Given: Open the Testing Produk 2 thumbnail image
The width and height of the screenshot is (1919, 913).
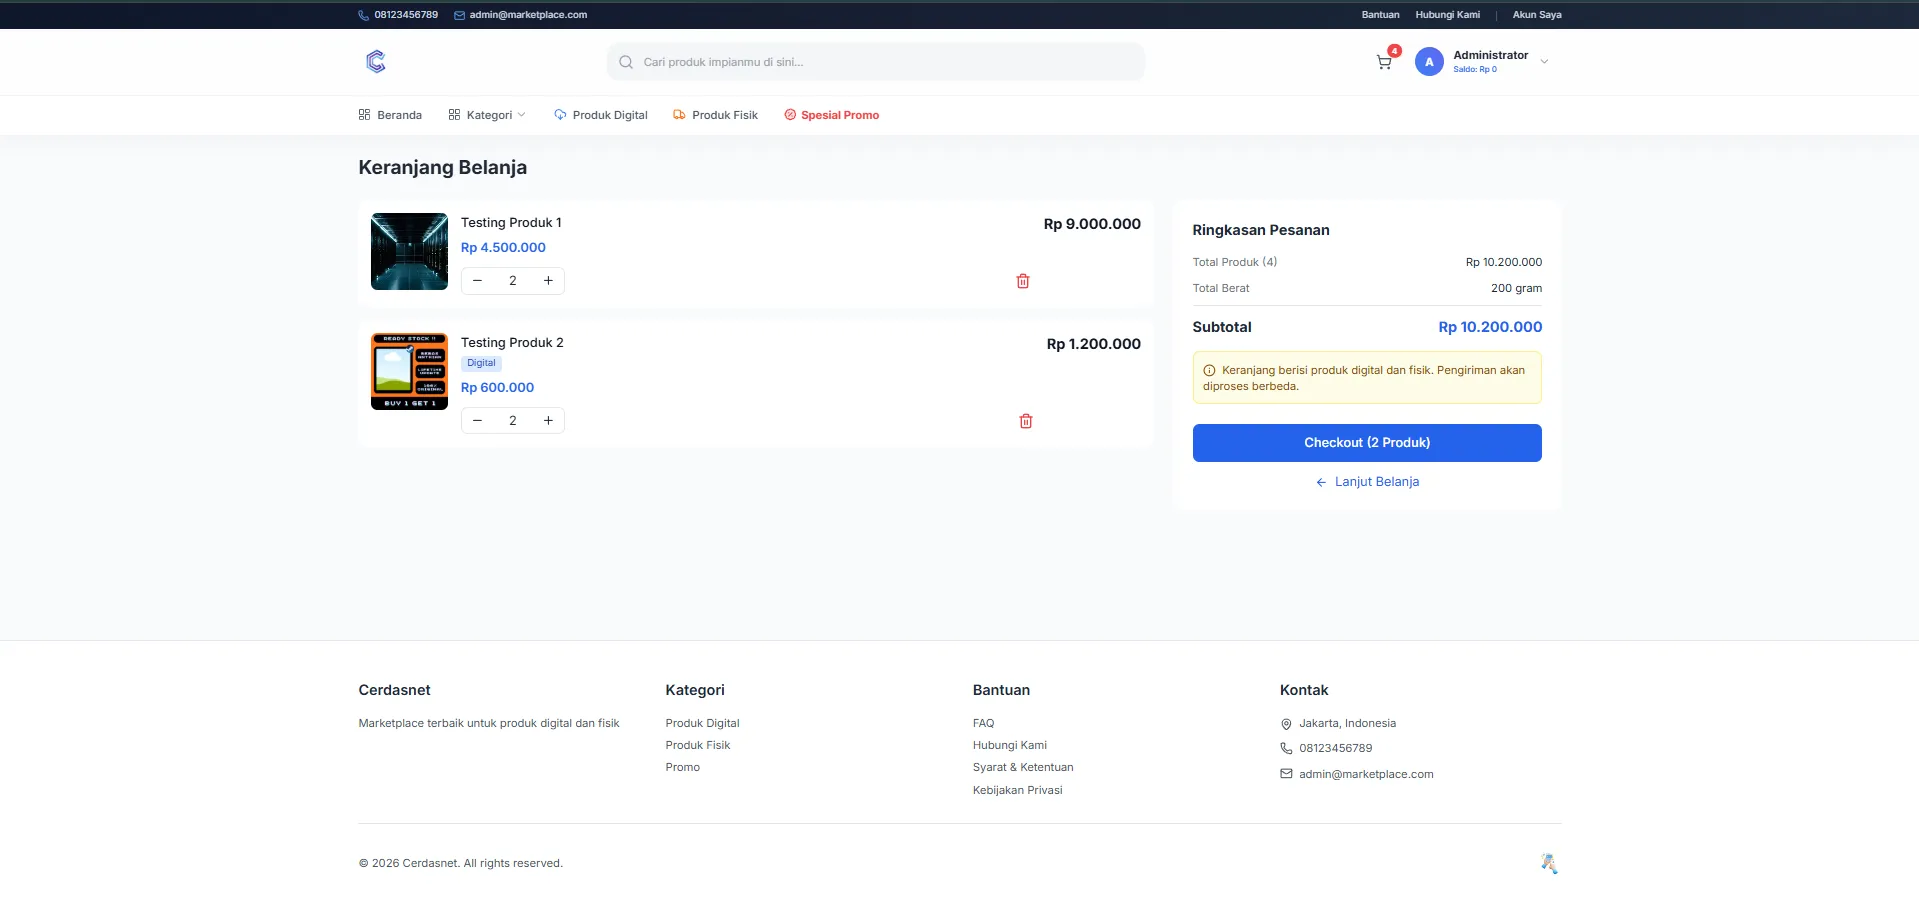Looking at the screenshot, I should pos(409,372).
